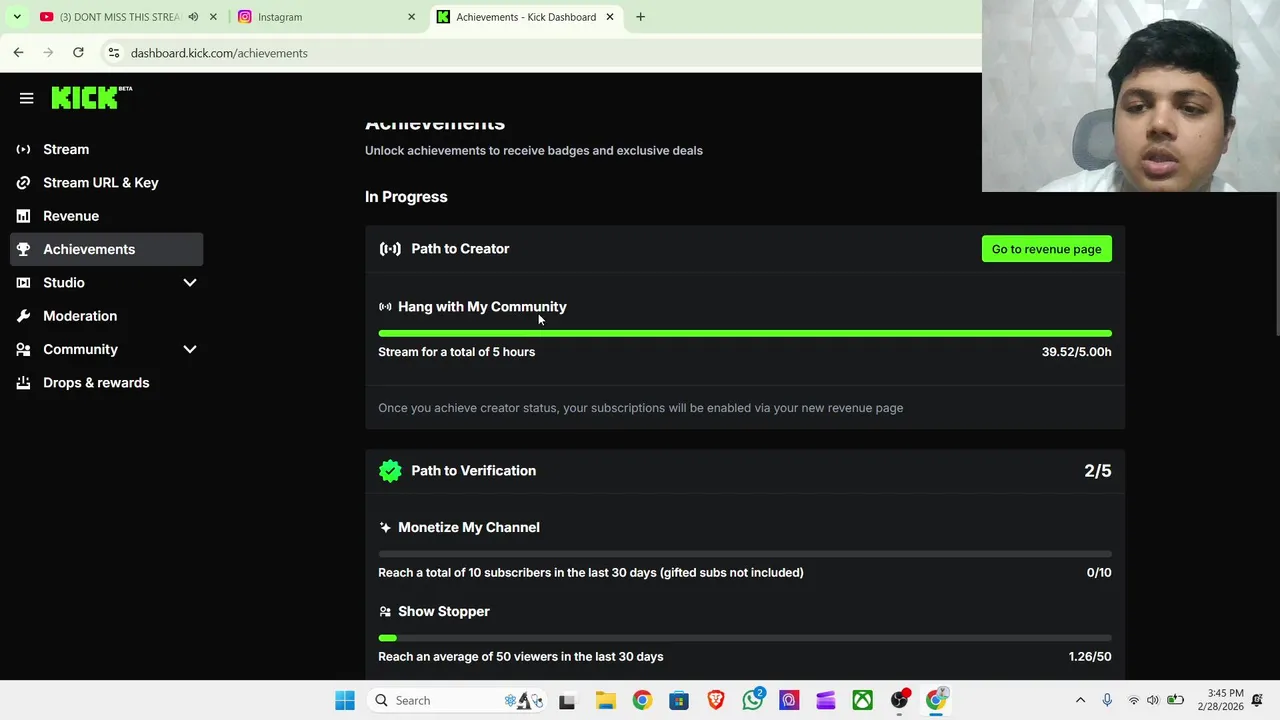Viewport: 1280px width, 720px height.
Task: Select Achievements in the sidebar
Action: point(107,249)
